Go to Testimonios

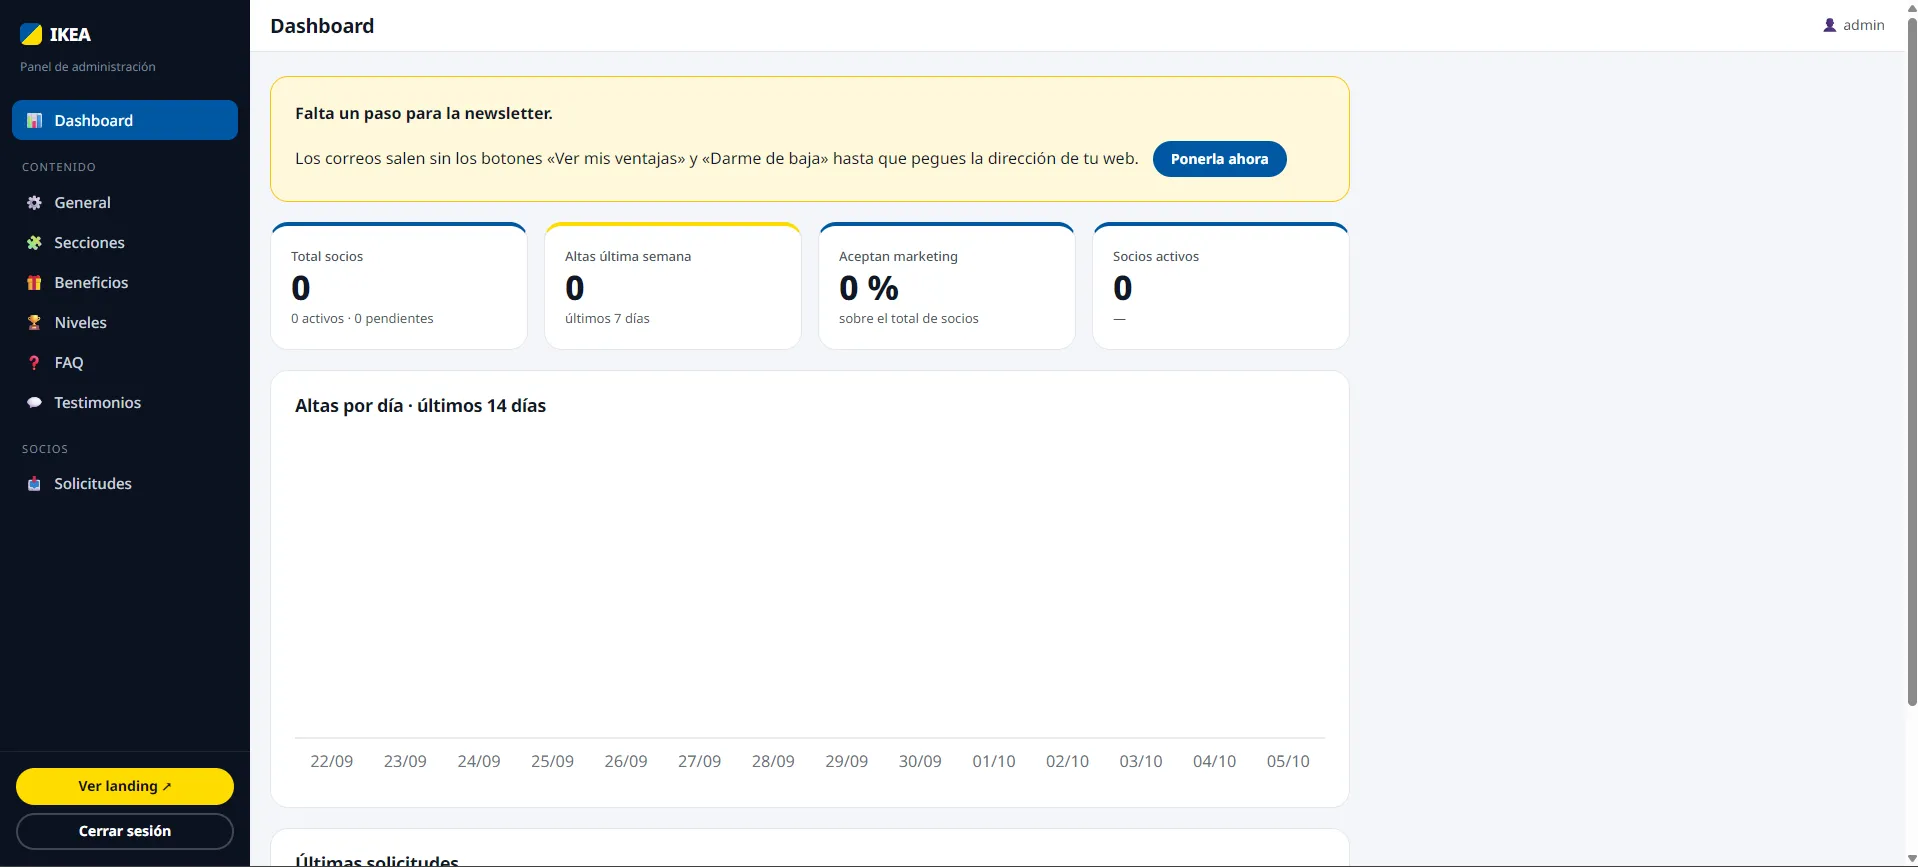[125, 403]
